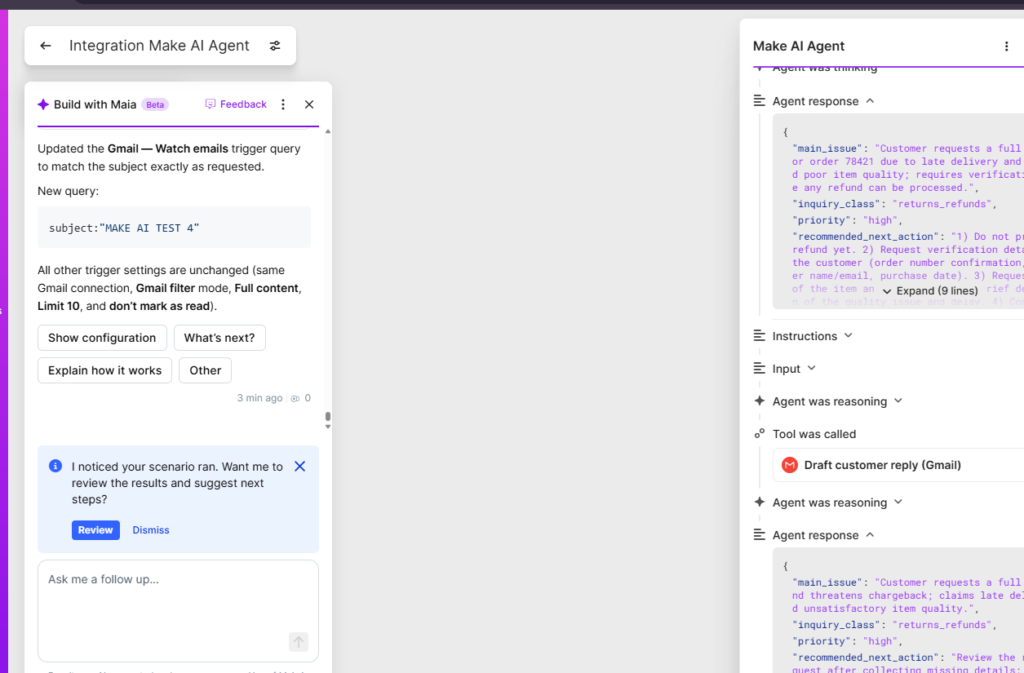Click the Tool was called label
1024x673 pixels.
pyautogui.click(x=814, y=434)
